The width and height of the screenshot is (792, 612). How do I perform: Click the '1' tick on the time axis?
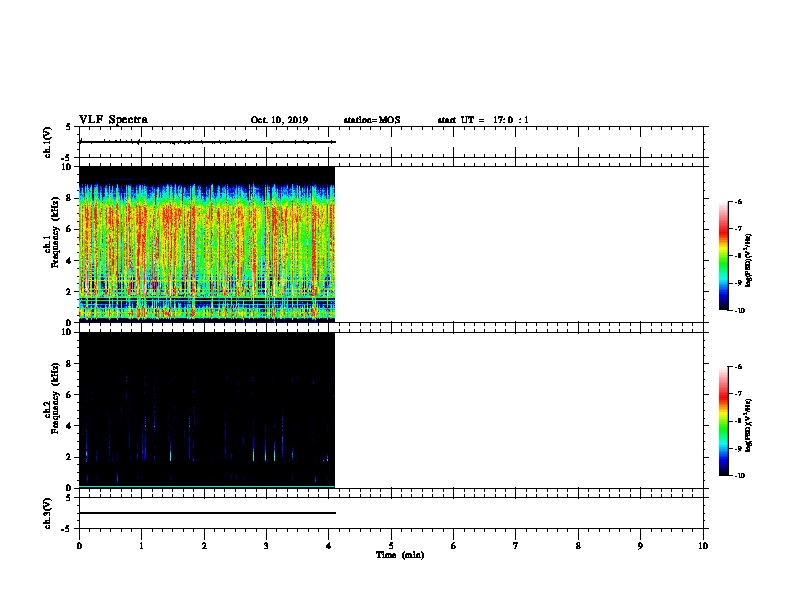point(142,545)
